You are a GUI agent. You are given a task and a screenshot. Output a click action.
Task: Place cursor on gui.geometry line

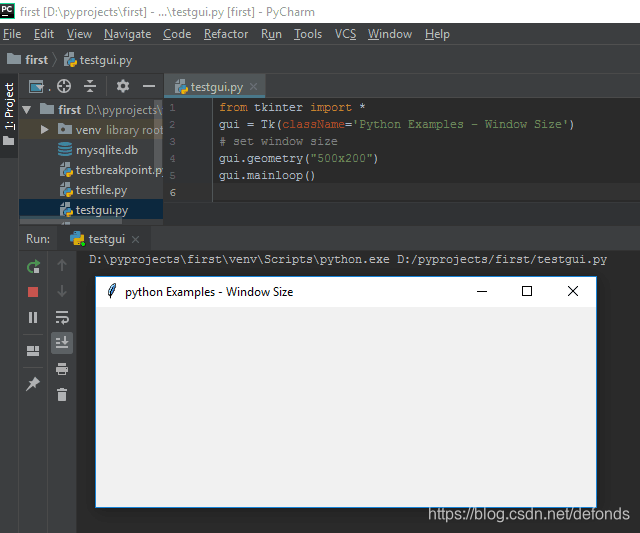[298, 158]
